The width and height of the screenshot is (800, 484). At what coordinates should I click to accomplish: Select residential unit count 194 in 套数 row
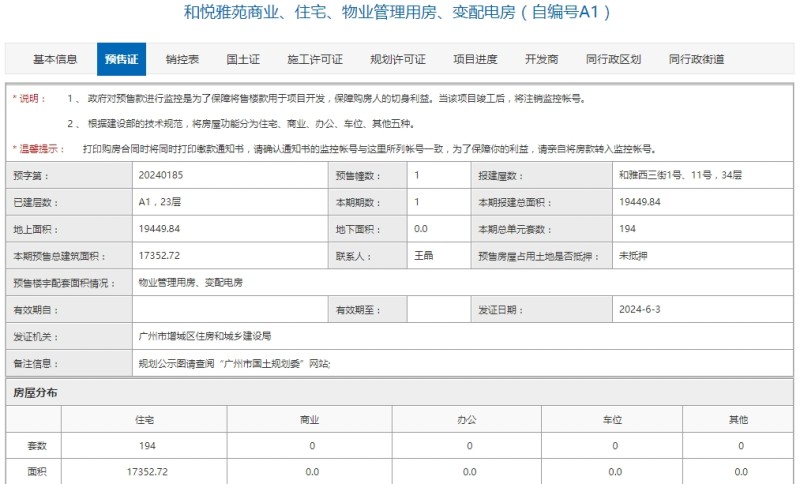point(147,446)
